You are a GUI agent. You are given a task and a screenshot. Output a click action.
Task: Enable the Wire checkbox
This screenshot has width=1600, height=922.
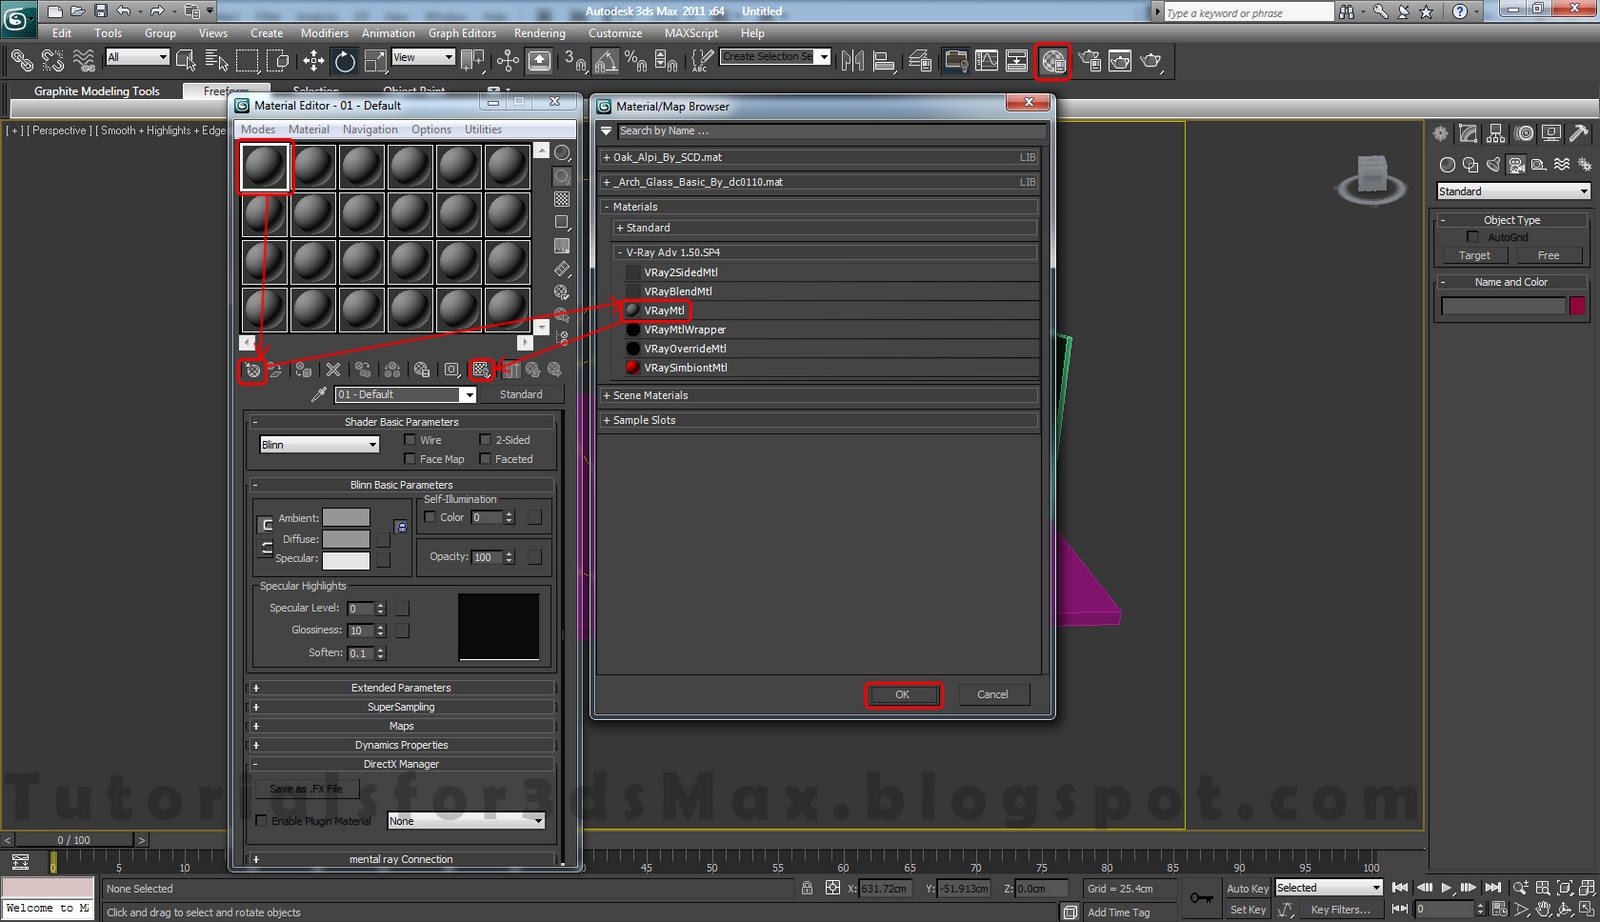[x=410, y=439]
